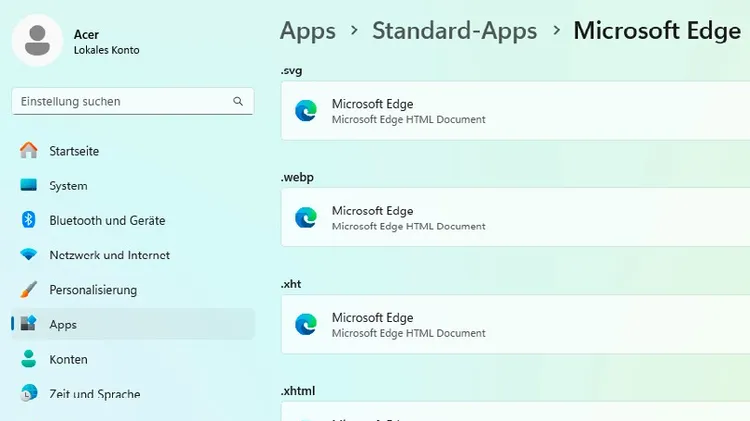Click the Bluetooth icon in the sidebar
Image resolution: width=750 pixels, height=421 pixels.
pos(29,220)
